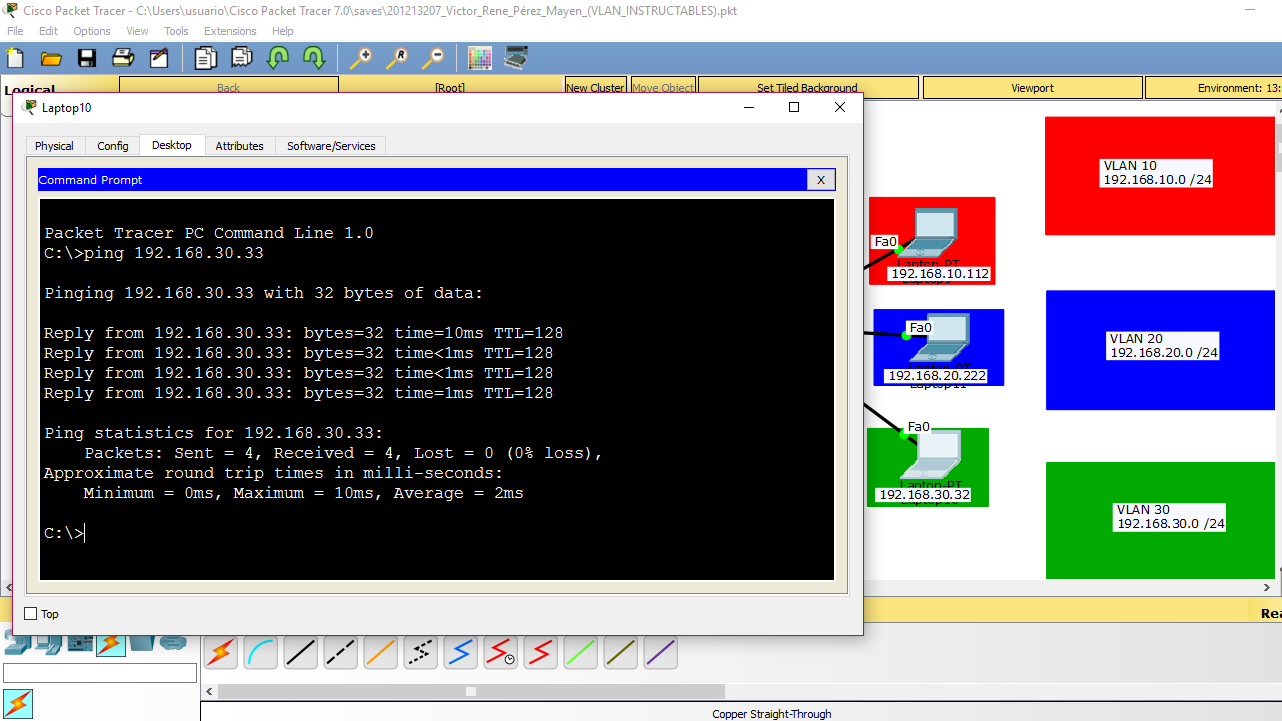Reset zoom with the R magnifier
Viewport: 1282px width, 721px height.
(397, 58)
